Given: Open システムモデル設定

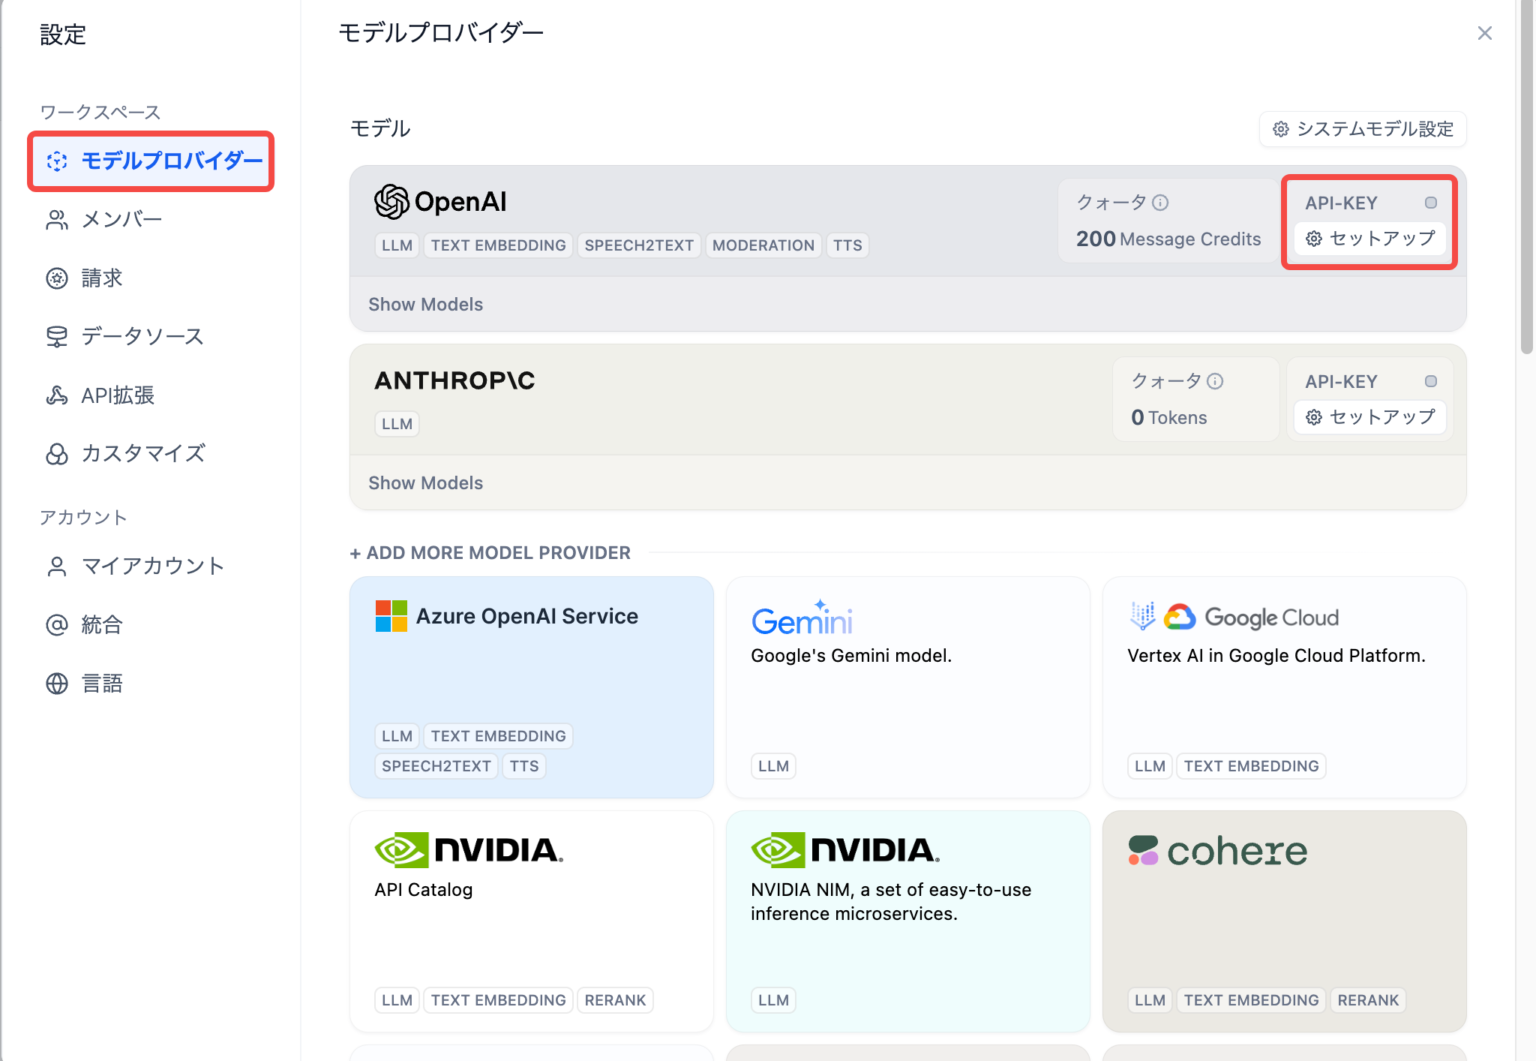Looking at the screenshot, I should pyautogui.click(x=1362, y=129).
